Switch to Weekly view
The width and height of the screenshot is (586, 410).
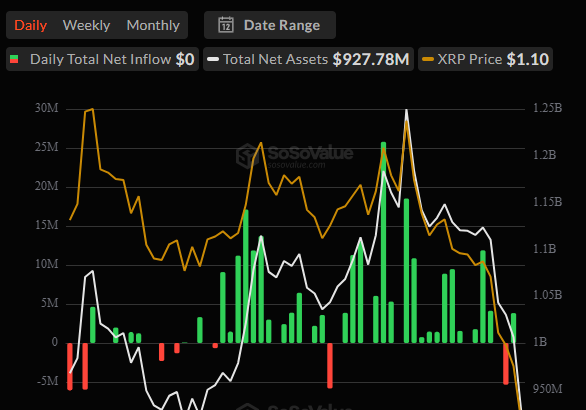(86, 25)
